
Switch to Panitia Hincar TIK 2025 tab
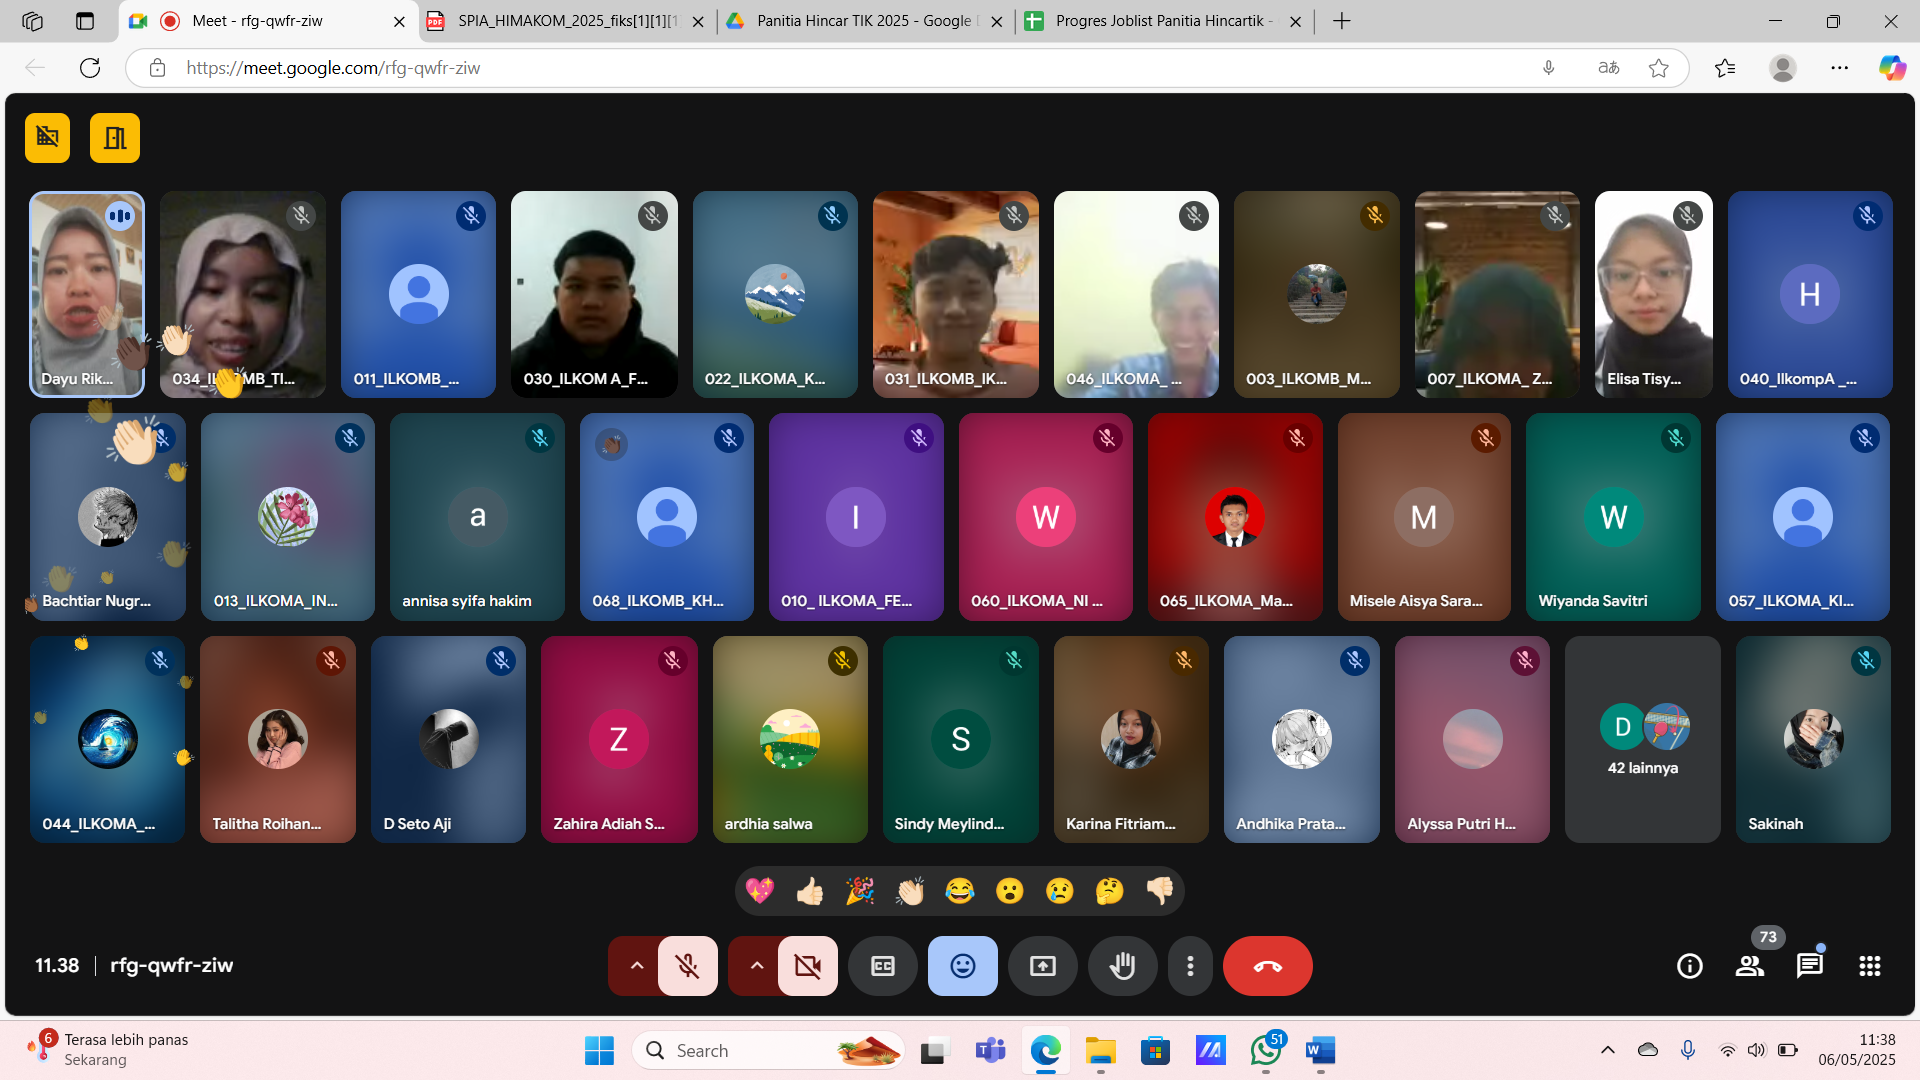click(862, 21)
